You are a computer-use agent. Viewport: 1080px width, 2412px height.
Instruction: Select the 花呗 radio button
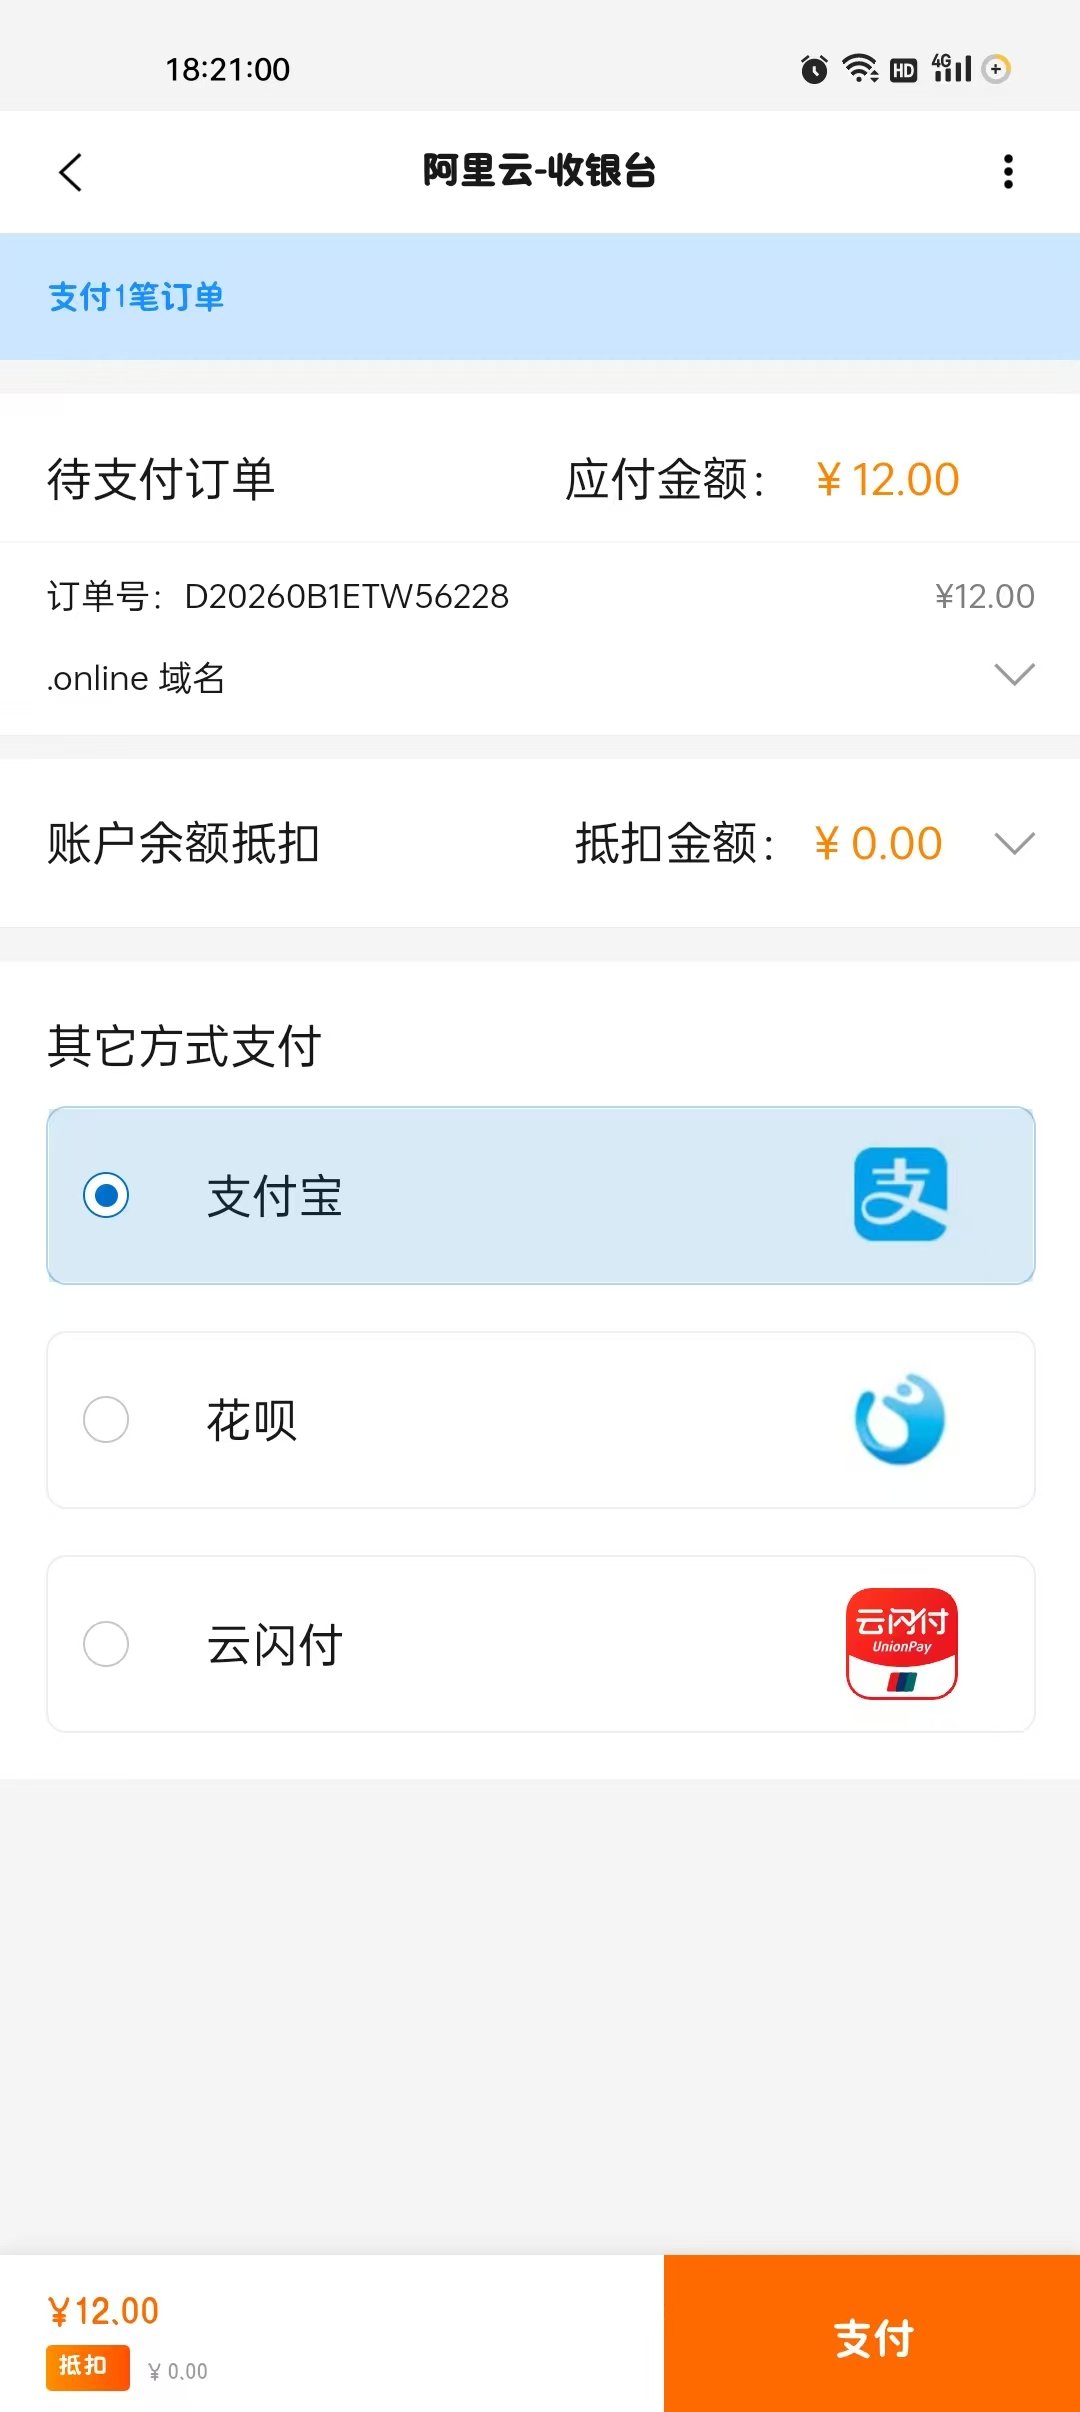pos(106,1419)
